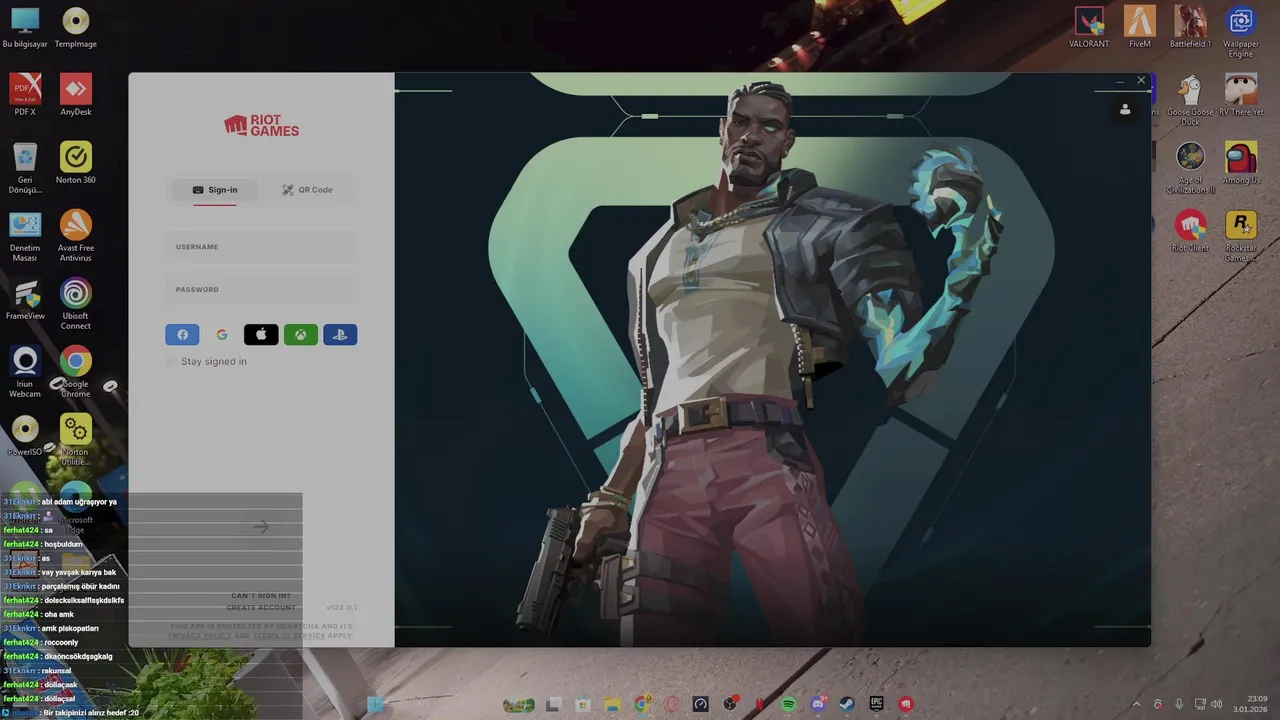Select the Ubisoft Connect desktop icon
1280x720 pixels.
click(x=76, y=303)
